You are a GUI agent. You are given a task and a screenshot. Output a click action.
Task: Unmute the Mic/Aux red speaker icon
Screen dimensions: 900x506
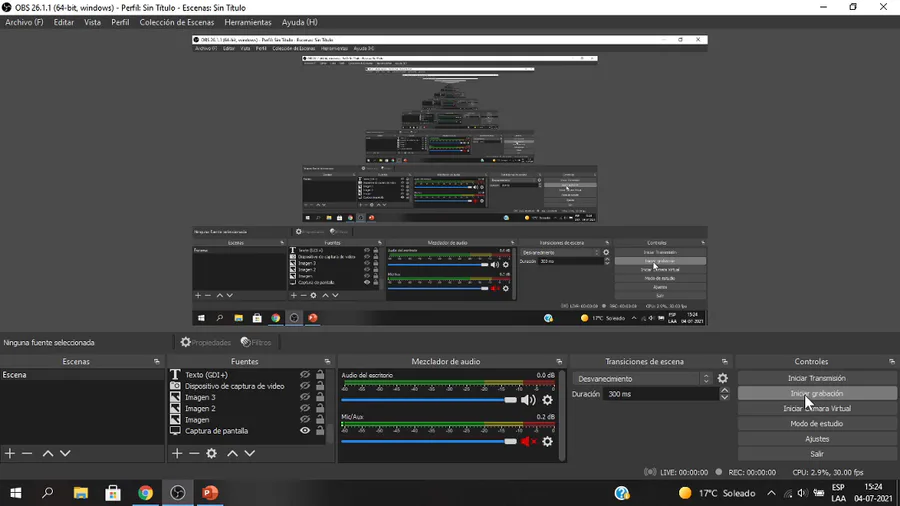(x=528, y=441)
